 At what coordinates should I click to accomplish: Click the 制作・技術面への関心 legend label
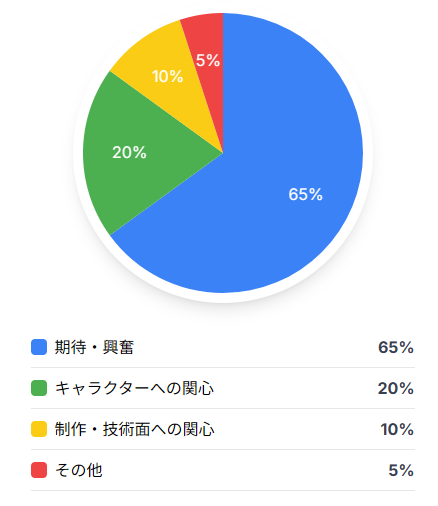[134, 429]
